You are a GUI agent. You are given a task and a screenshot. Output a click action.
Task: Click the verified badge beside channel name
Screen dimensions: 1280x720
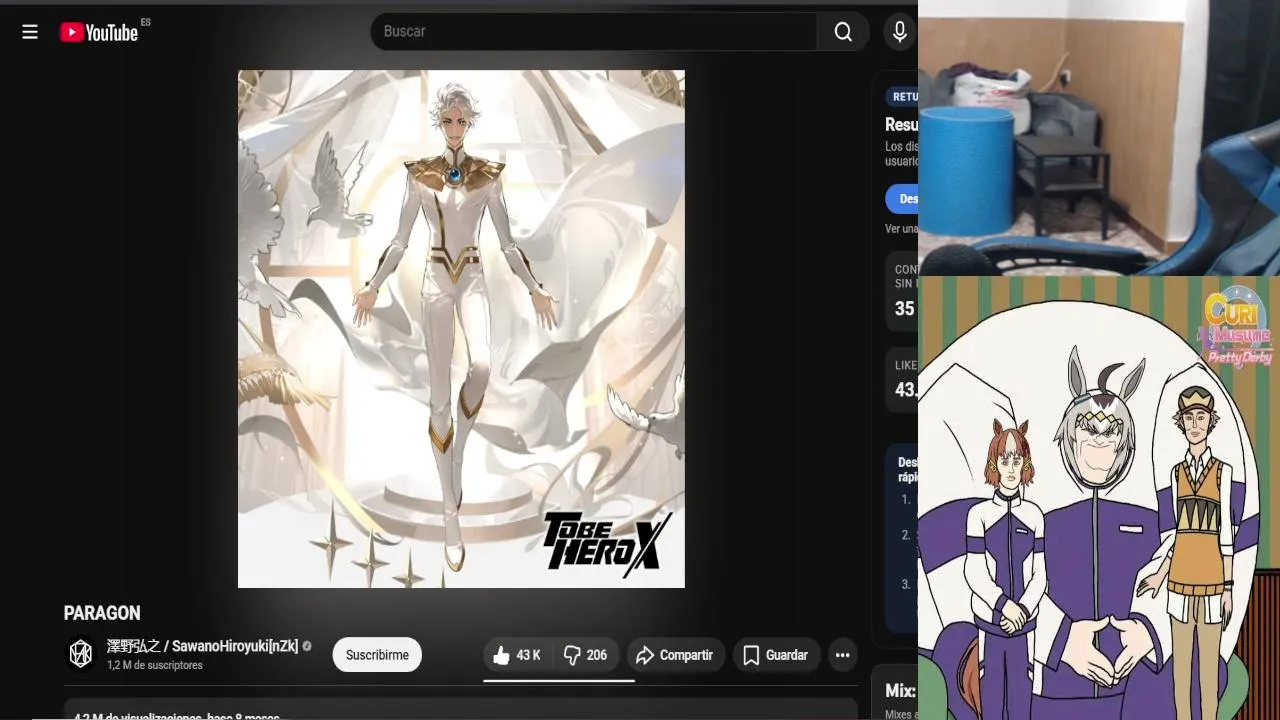(x=307, y=646)
